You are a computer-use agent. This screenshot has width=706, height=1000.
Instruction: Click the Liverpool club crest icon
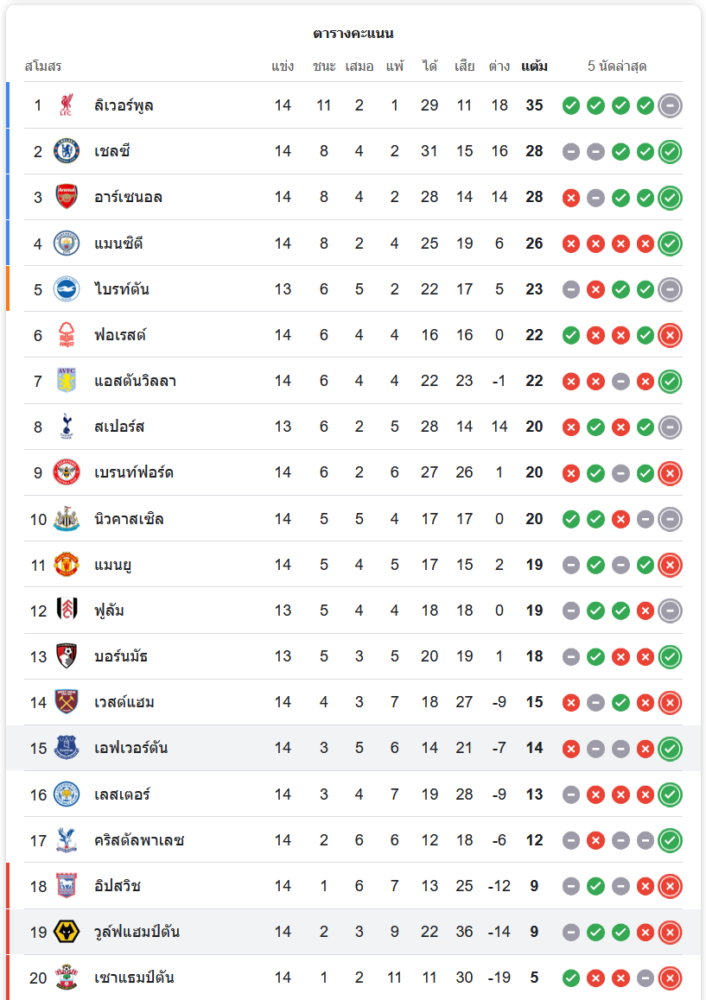point(67,105)
